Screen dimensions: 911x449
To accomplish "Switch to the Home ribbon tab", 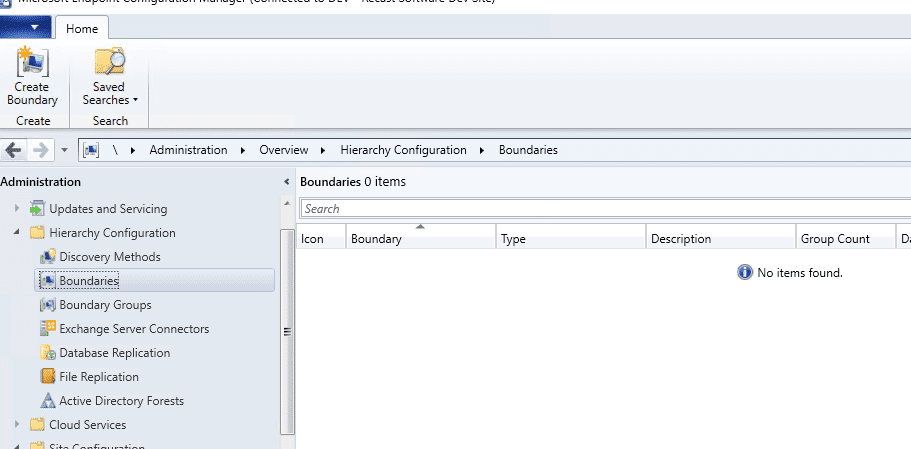I will [82, 29].
